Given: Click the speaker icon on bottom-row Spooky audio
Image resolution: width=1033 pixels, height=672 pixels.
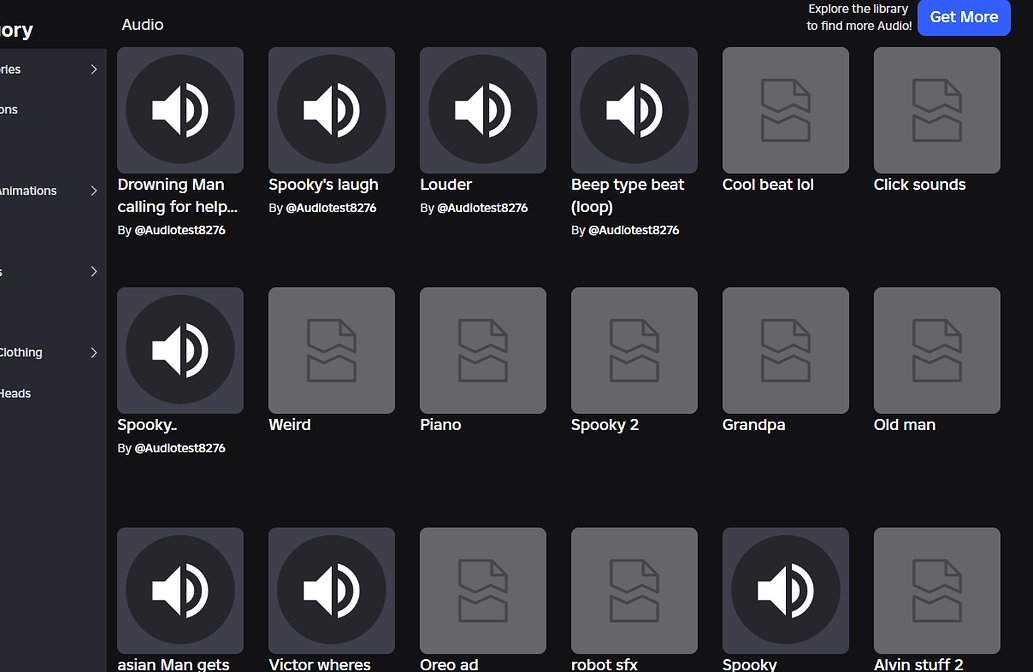Looking at the screenshot, I should point(785,590).
